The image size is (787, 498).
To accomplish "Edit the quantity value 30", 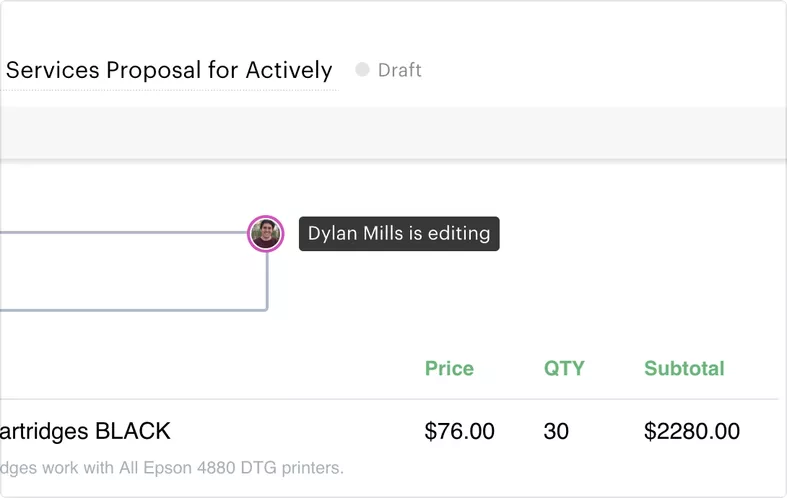I will pos(556,431).
